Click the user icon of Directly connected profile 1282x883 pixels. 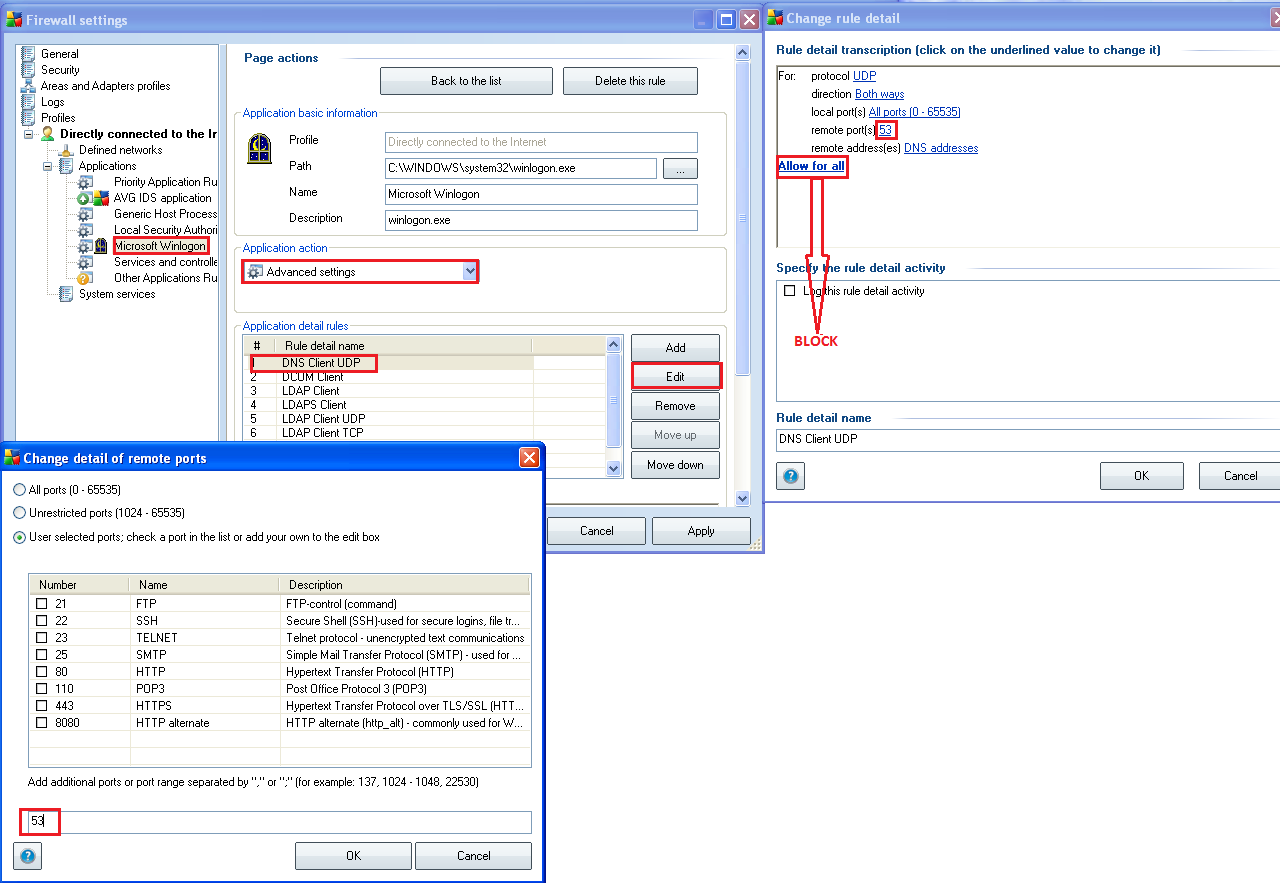[47, 134]
